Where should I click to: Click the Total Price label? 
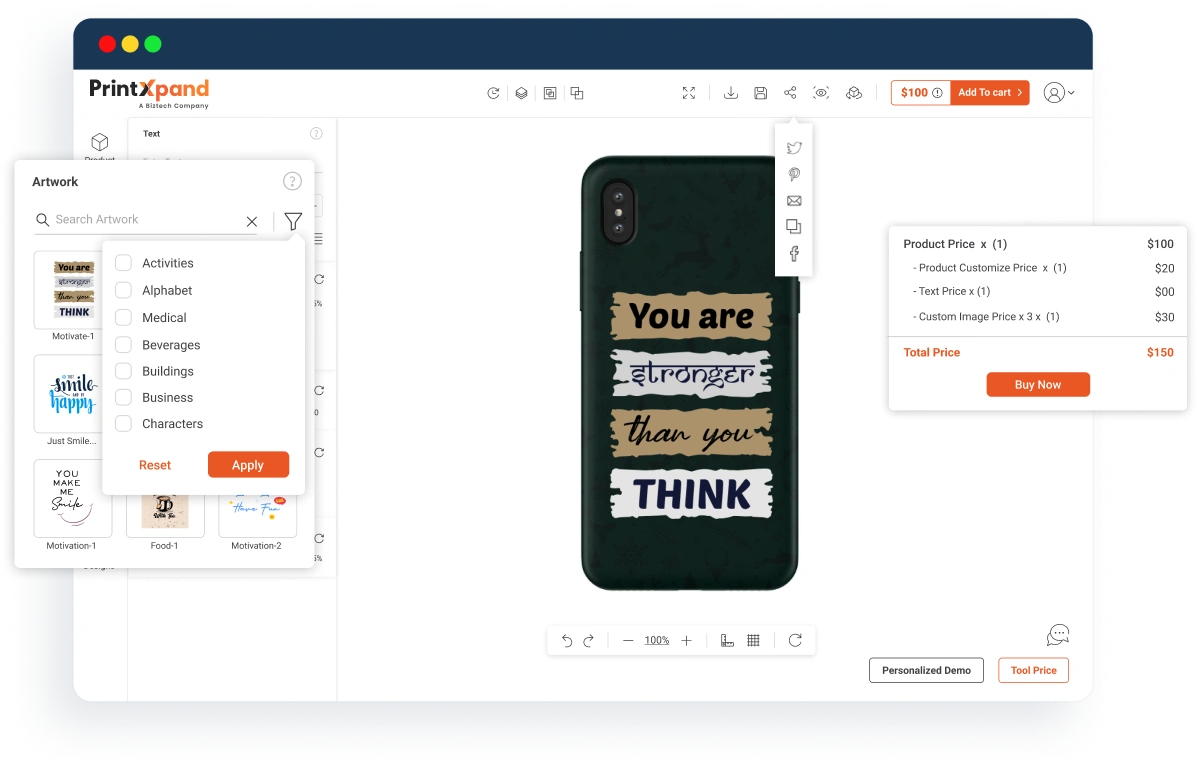[931, 352]
